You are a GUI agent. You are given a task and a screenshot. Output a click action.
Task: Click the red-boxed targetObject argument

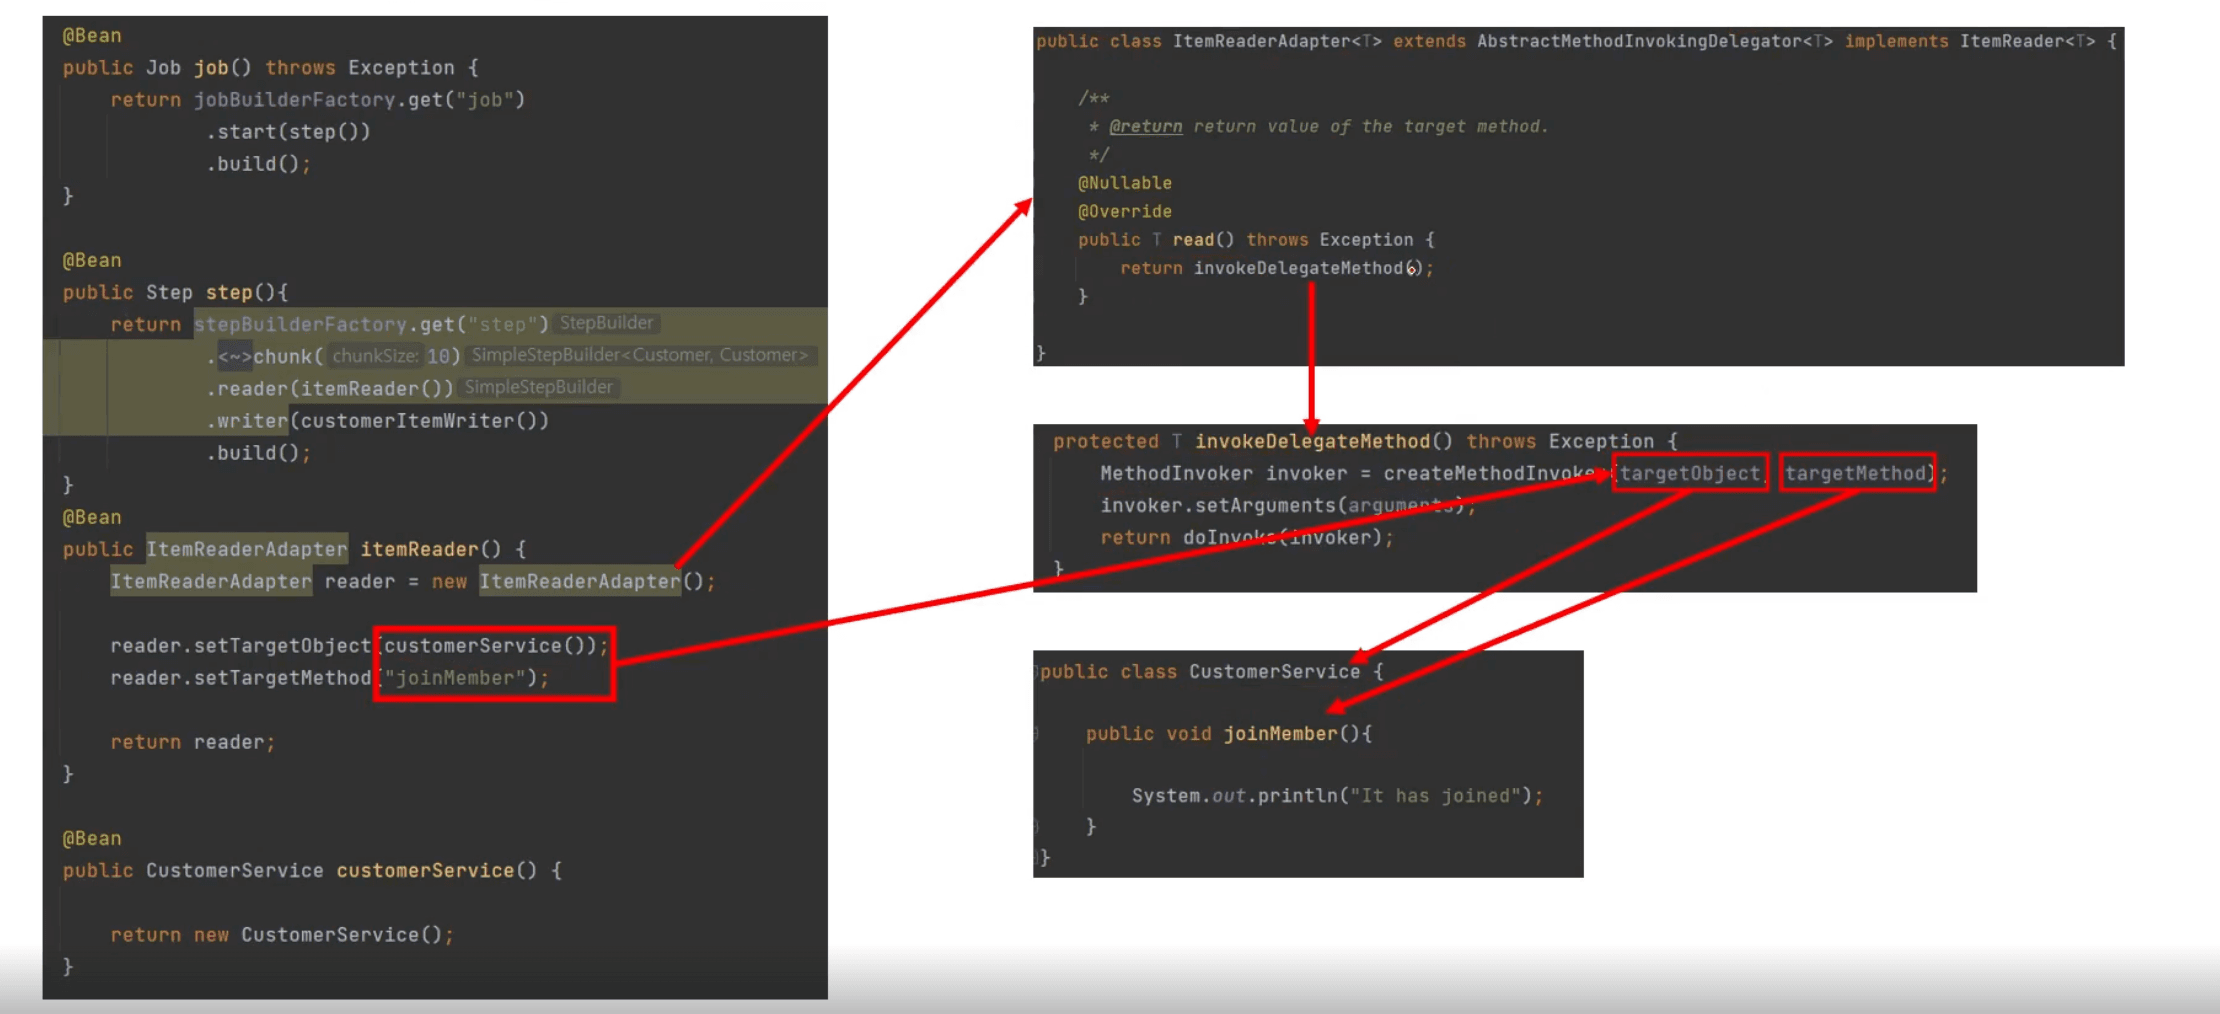[1689, 473]
